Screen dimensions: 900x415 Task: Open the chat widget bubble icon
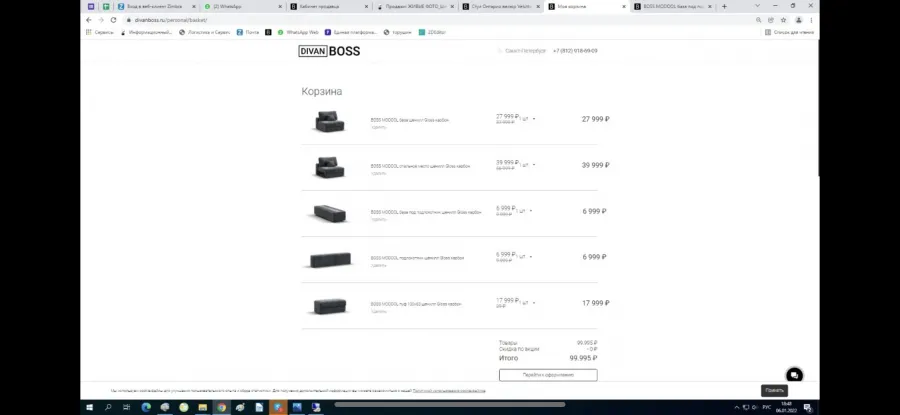coord(794,375)
